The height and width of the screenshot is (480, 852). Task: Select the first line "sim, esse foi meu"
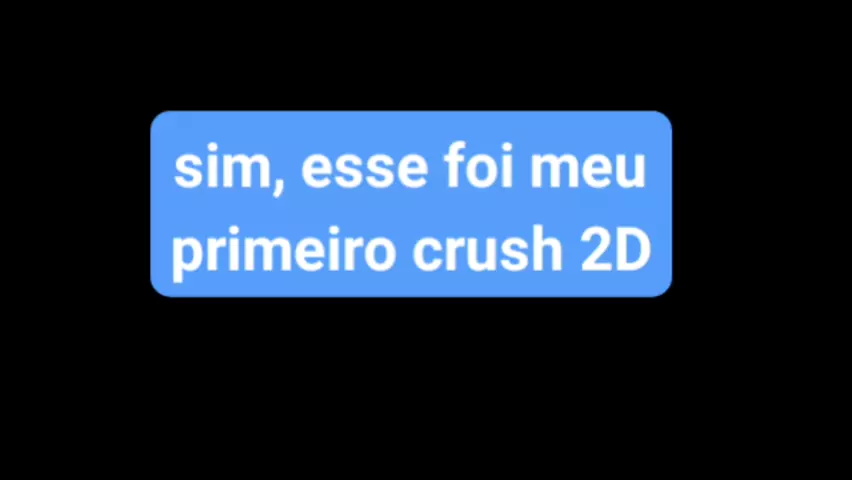click(x=410, y=168)
